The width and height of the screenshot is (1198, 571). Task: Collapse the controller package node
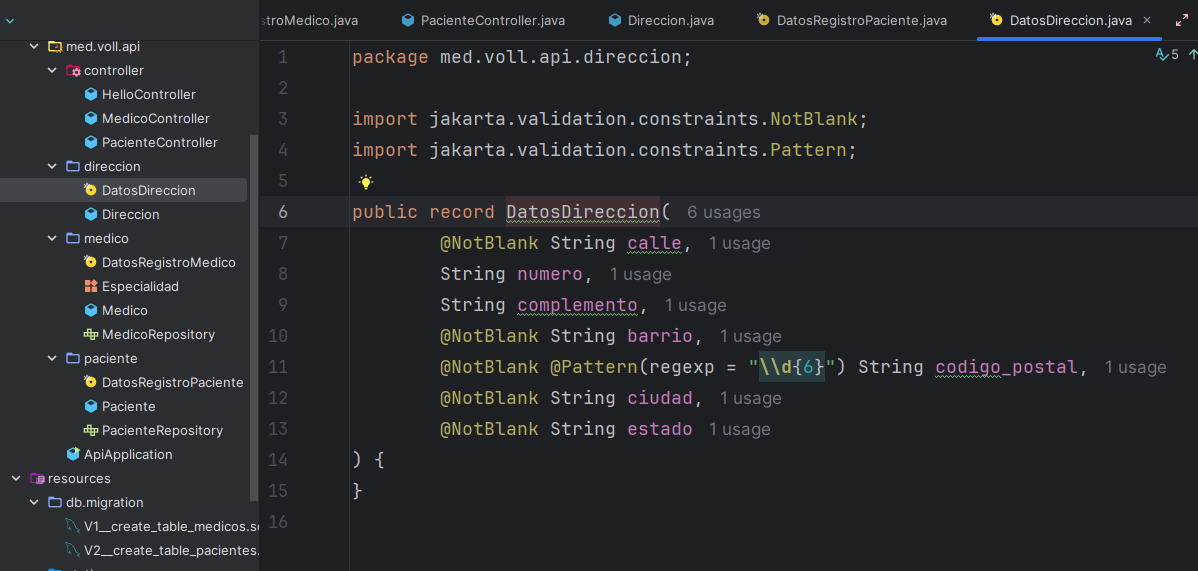pyautogui.click(x=52, y=70)
